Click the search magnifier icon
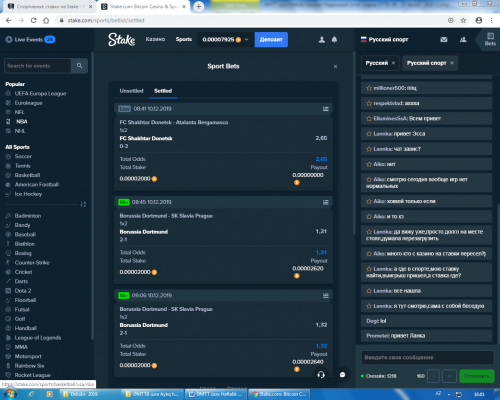 pyautogui.click(x=79, y=66)
